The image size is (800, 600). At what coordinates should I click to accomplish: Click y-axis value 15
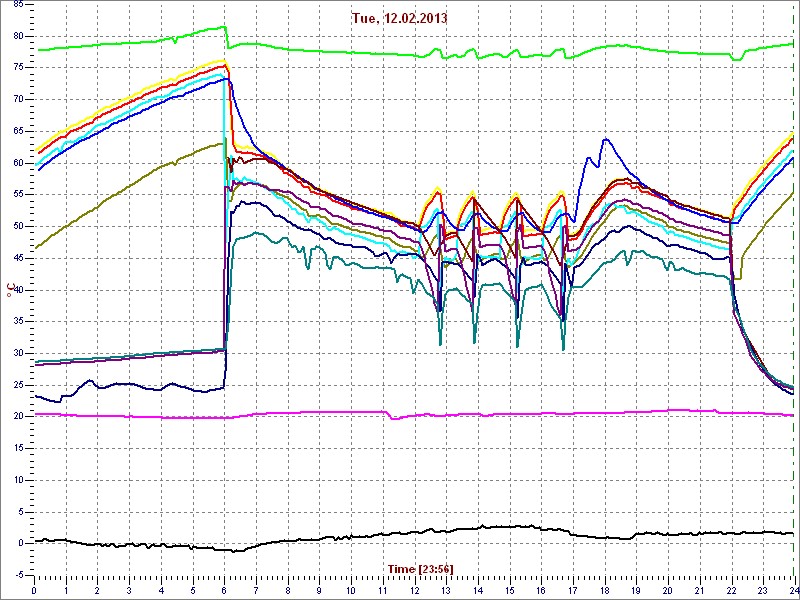(18, 448)
